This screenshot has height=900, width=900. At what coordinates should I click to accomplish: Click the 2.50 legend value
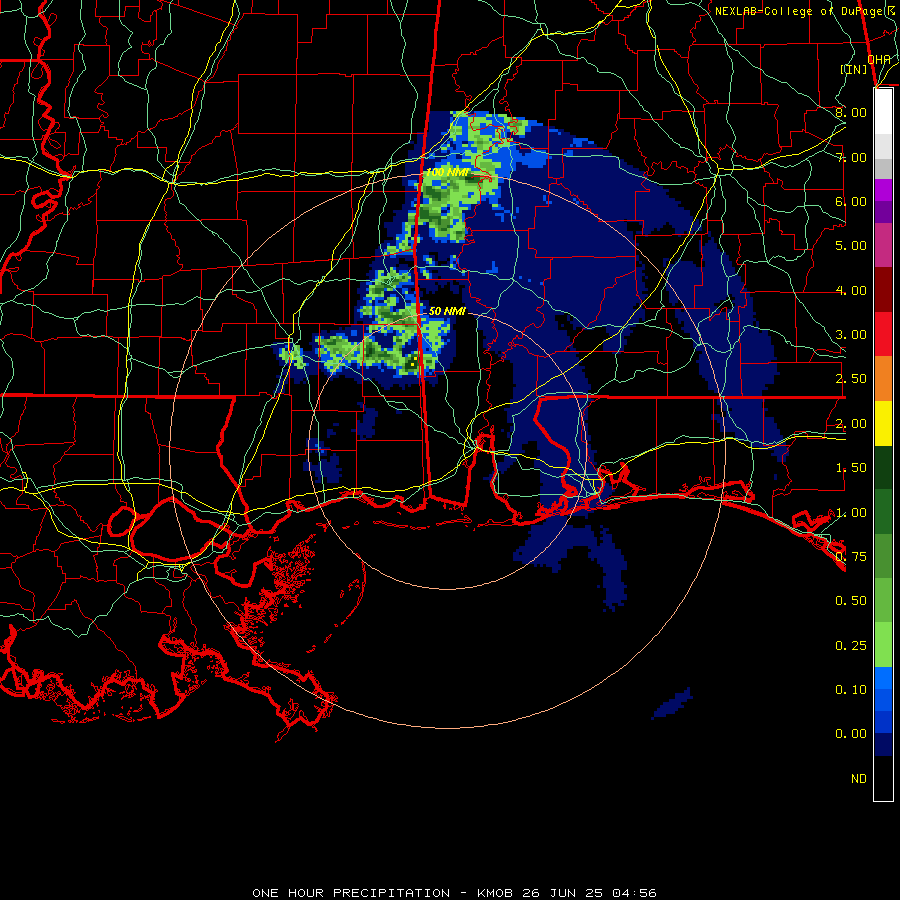tap(851, 379)
